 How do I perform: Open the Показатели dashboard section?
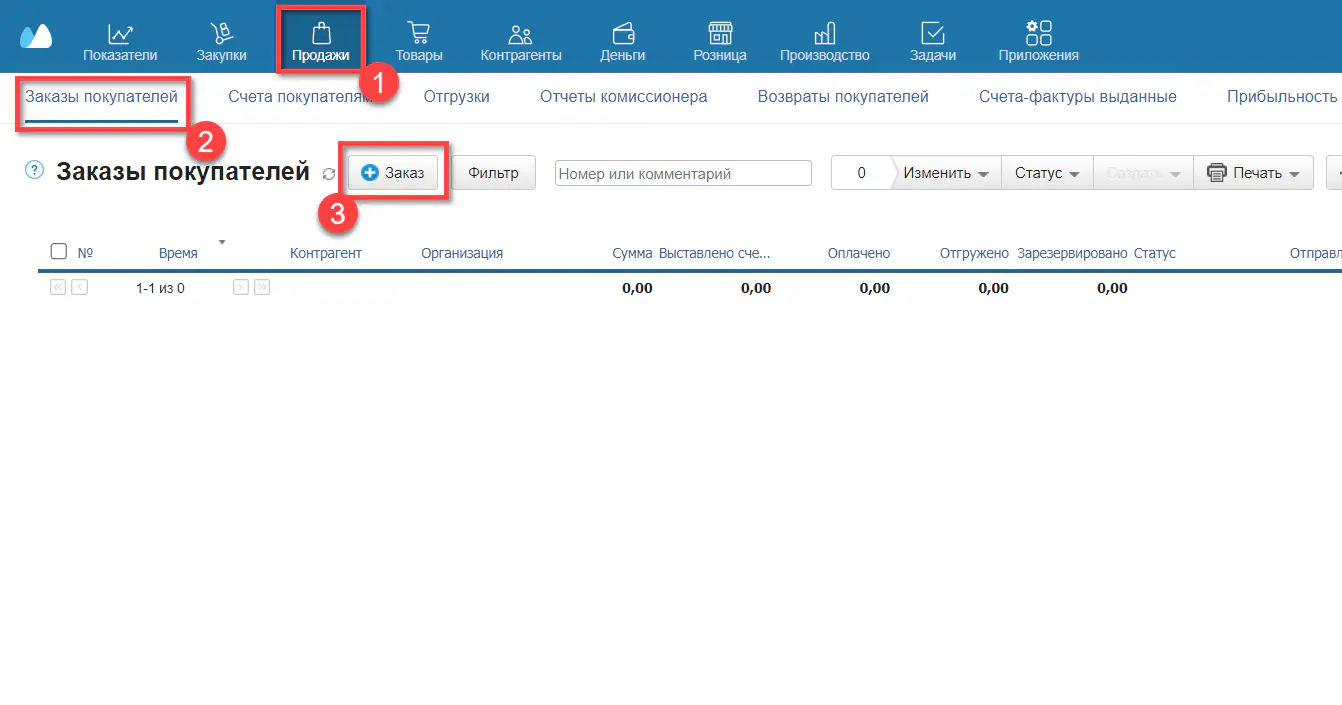[x=120, y=43]
